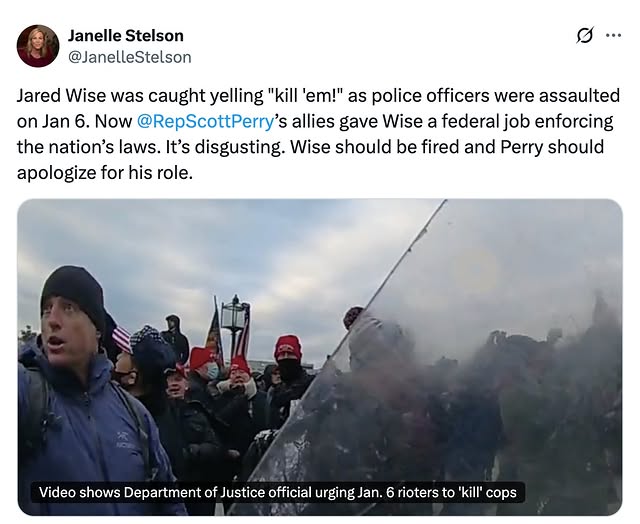The width and height of the screenshot is (640, 524).
Task: Click the Janelle Stelson display name
Action: pyautogui.click(x=125, y=36)
